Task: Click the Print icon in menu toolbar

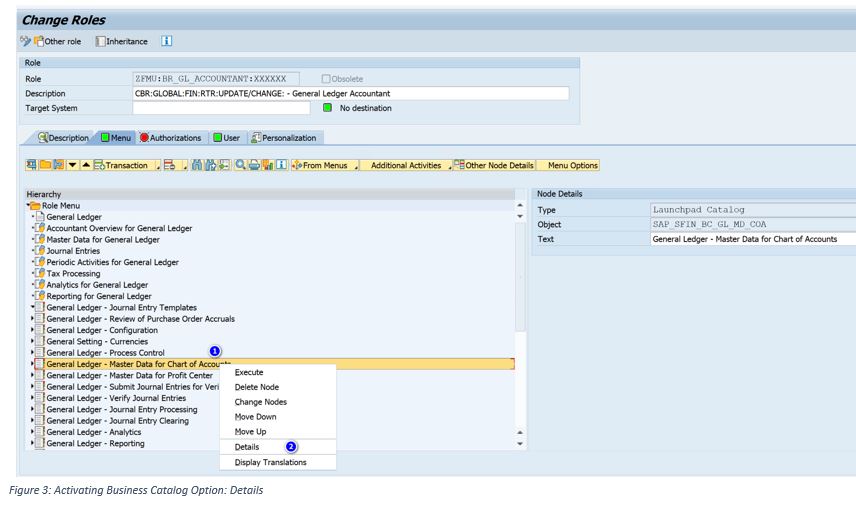Action: [x=254, y=165]
